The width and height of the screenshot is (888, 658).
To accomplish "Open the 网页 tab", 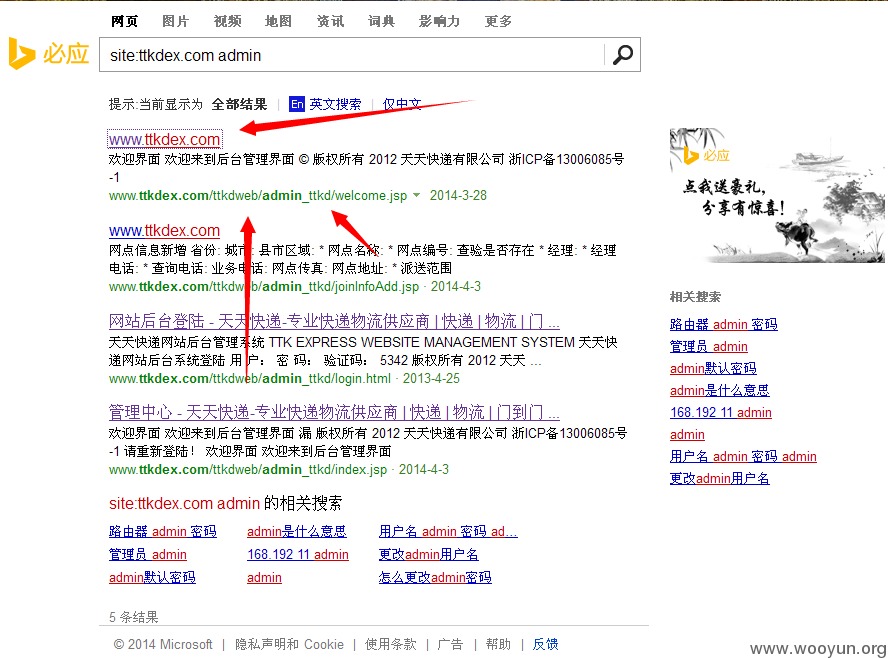I will [x=125, y=22].
